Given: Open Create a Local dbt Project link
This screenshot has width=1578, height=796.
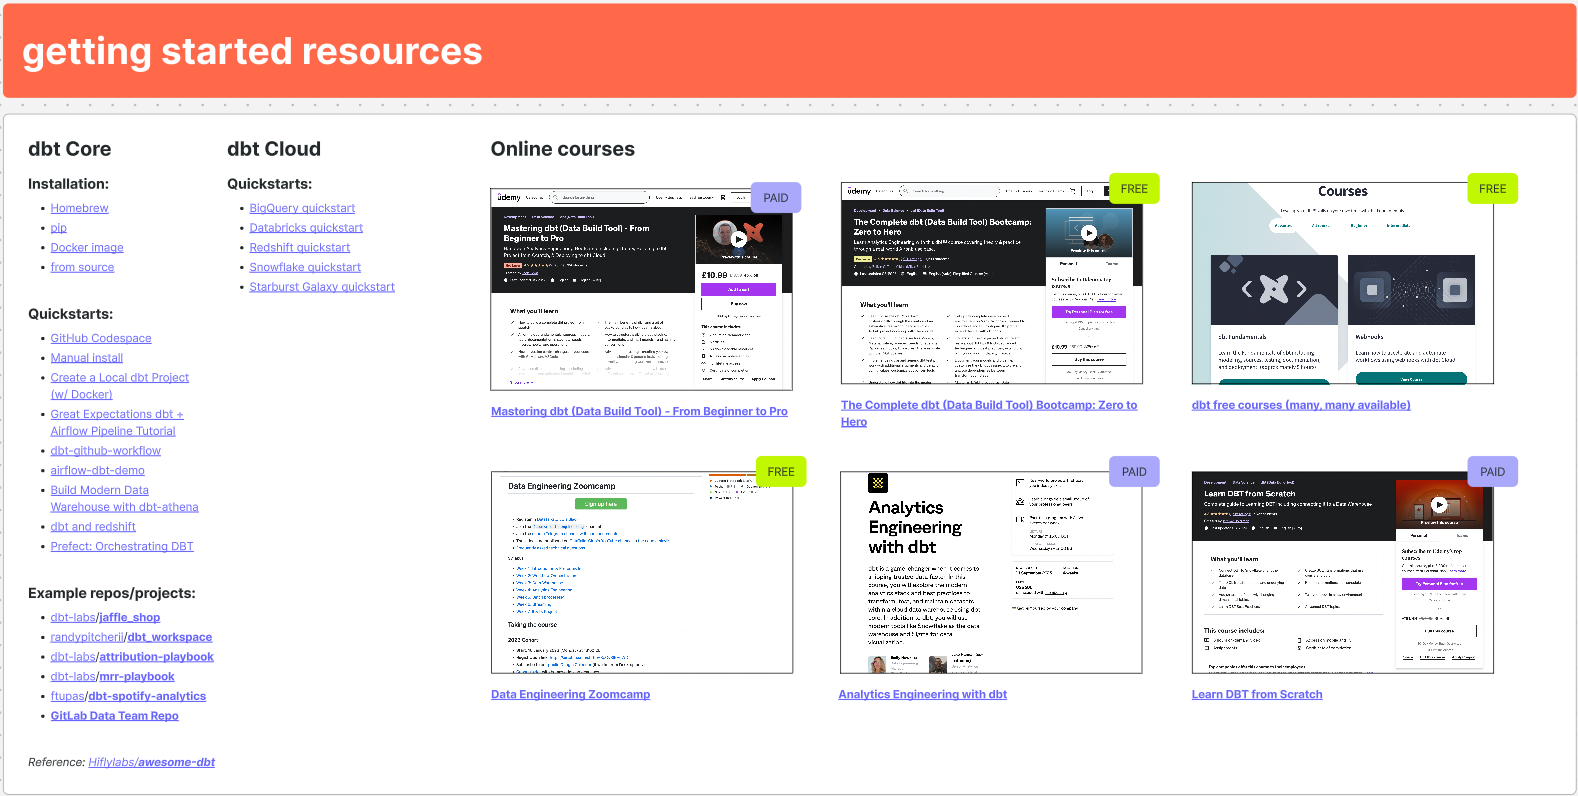Looking at the screenshot, I should [120, 386].
